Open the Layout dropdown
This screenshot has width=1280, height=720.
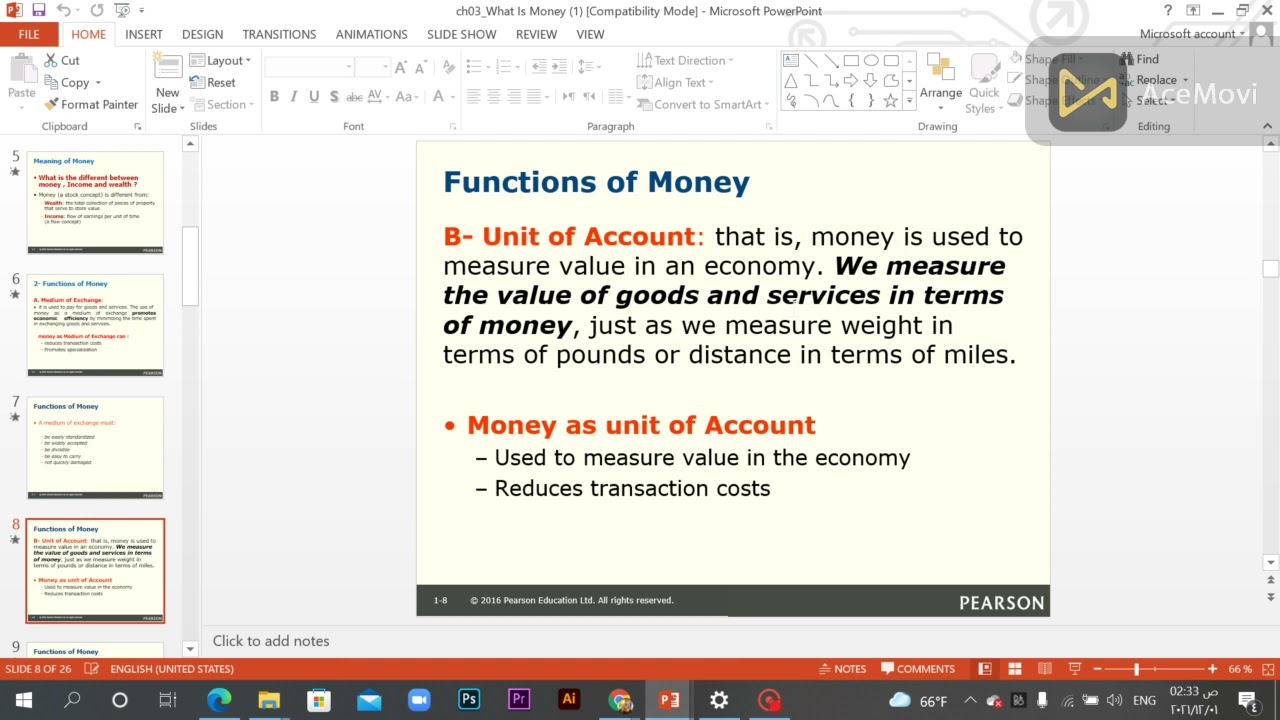(220, 60)
